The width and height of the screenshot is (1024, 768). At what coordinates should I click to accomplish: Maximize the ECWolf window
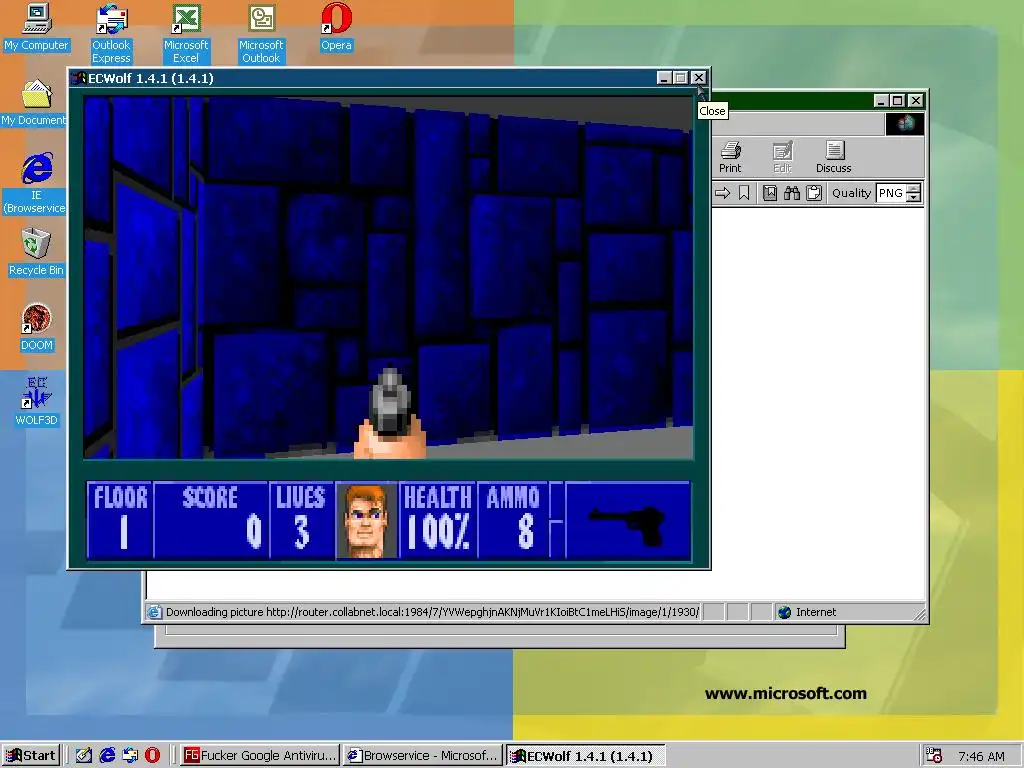pyautogui.click(x=680, y=78)
